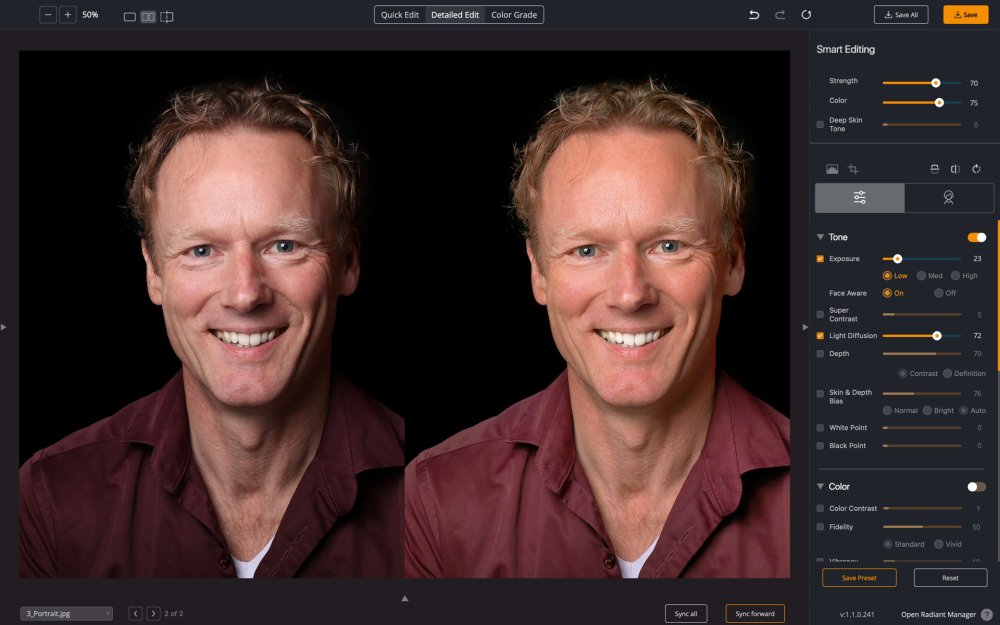Open the 3_Portrait.jpg file dropdown
The width and height of the screenshot is (1000, 625).
tap(66, 614)
